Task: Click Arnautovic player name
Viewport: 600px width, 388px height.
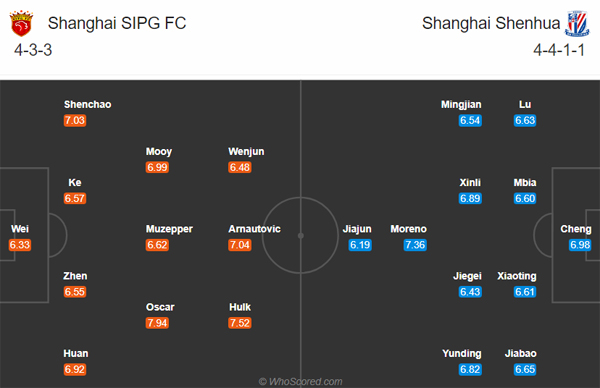Action: tap(254, 229)
